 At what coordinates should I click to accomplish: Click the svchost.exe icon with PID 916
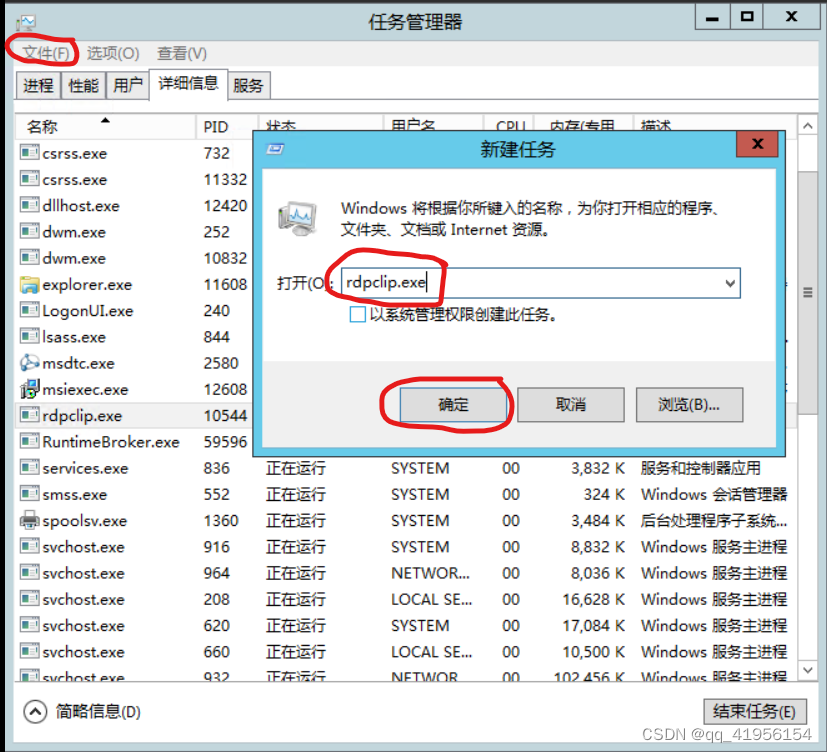coord(30,546)
